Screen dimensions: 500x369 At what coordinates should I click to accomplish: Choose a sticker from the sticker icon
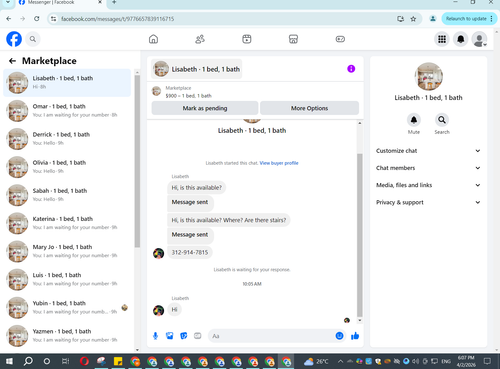(184, 336)
